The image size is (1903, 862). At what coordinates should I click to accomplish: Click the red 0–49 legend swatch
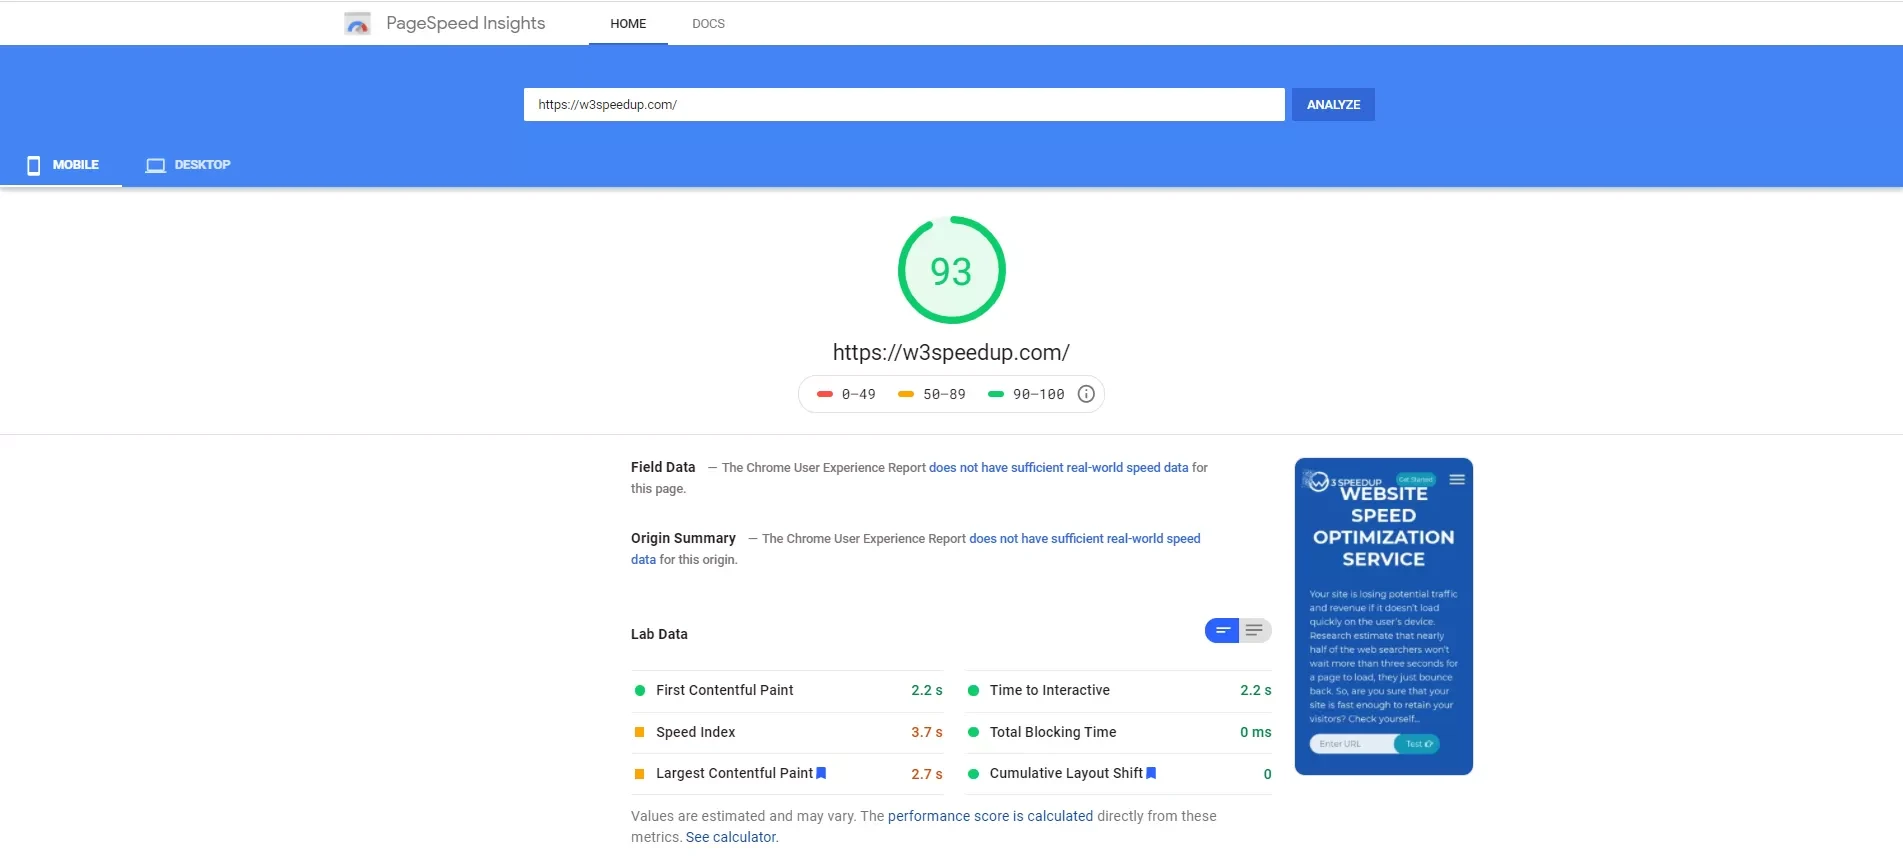(825, 394)
